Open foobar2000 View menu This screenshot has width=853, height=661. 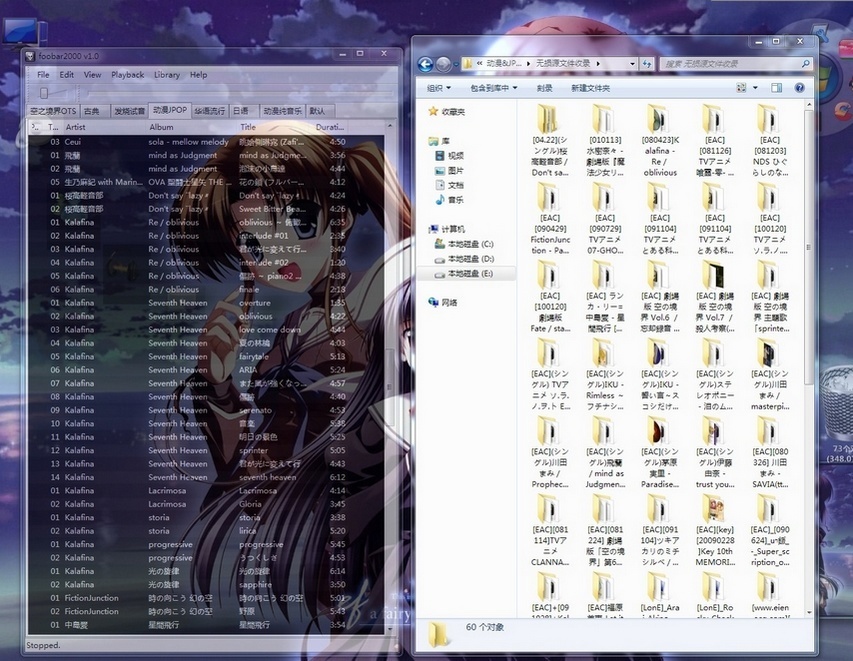[92, 75]
